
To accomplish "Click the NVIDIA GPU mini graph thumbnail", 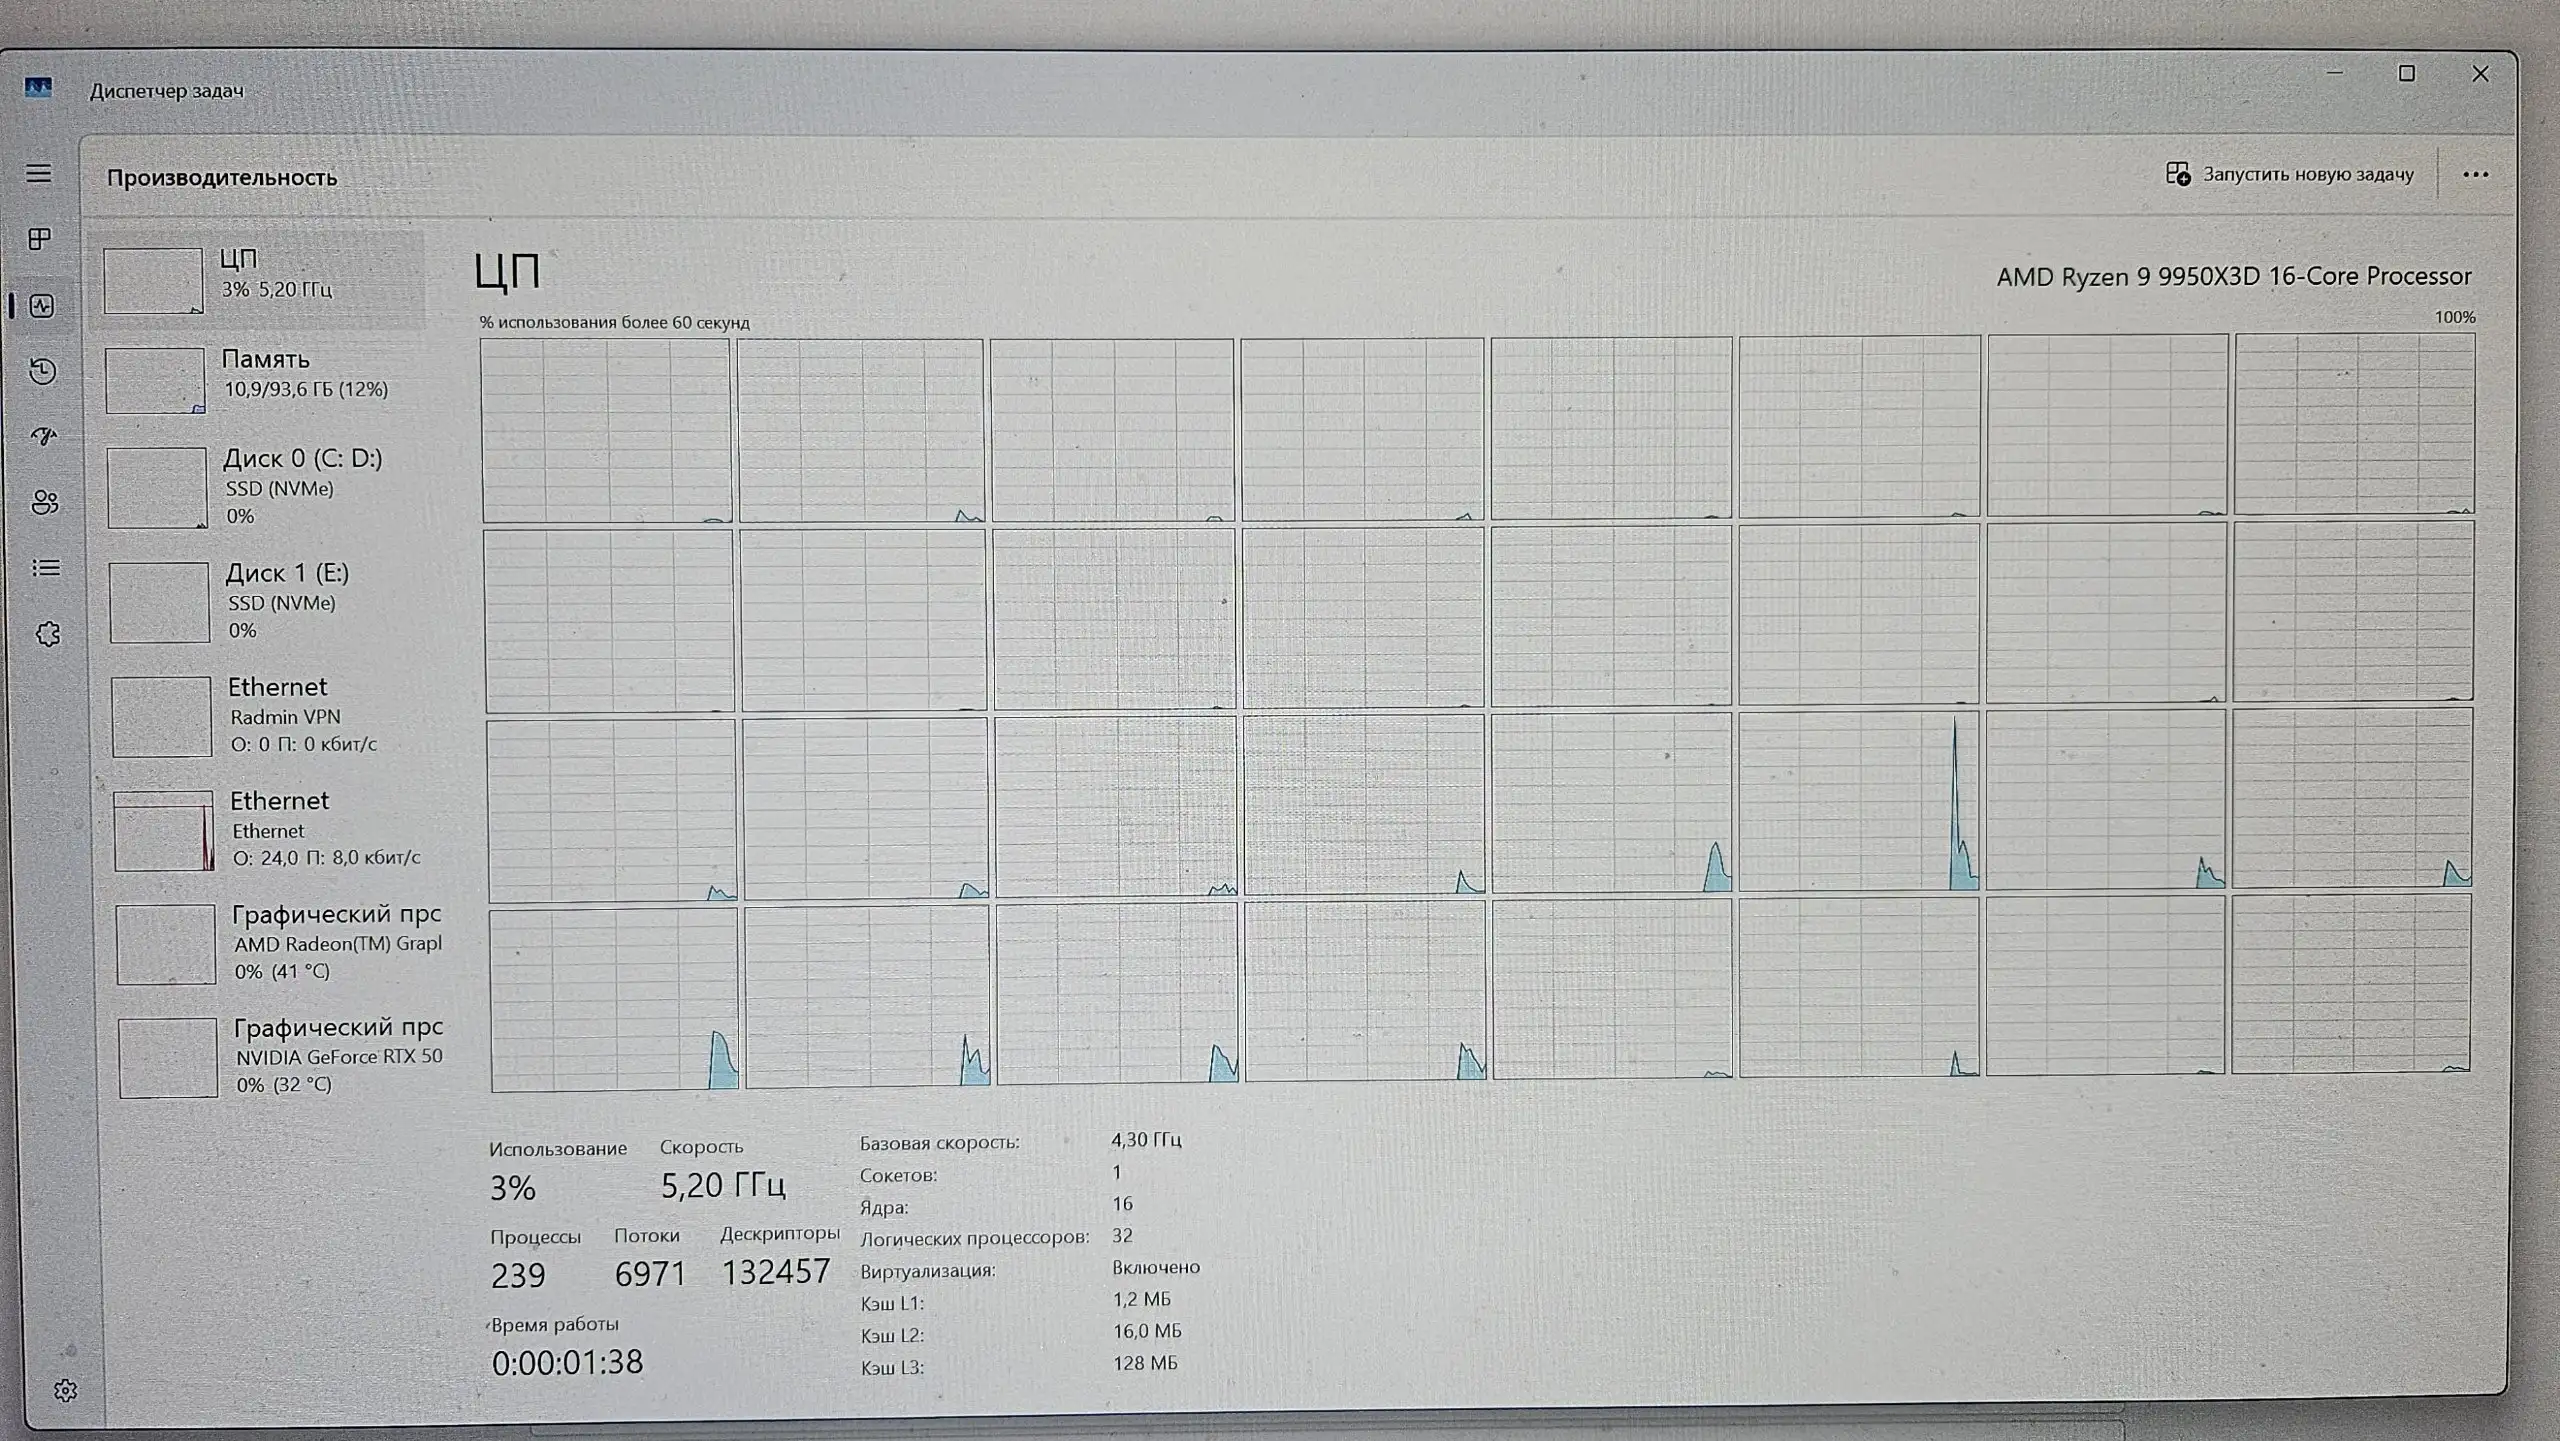I will [x=168, y=1058].
